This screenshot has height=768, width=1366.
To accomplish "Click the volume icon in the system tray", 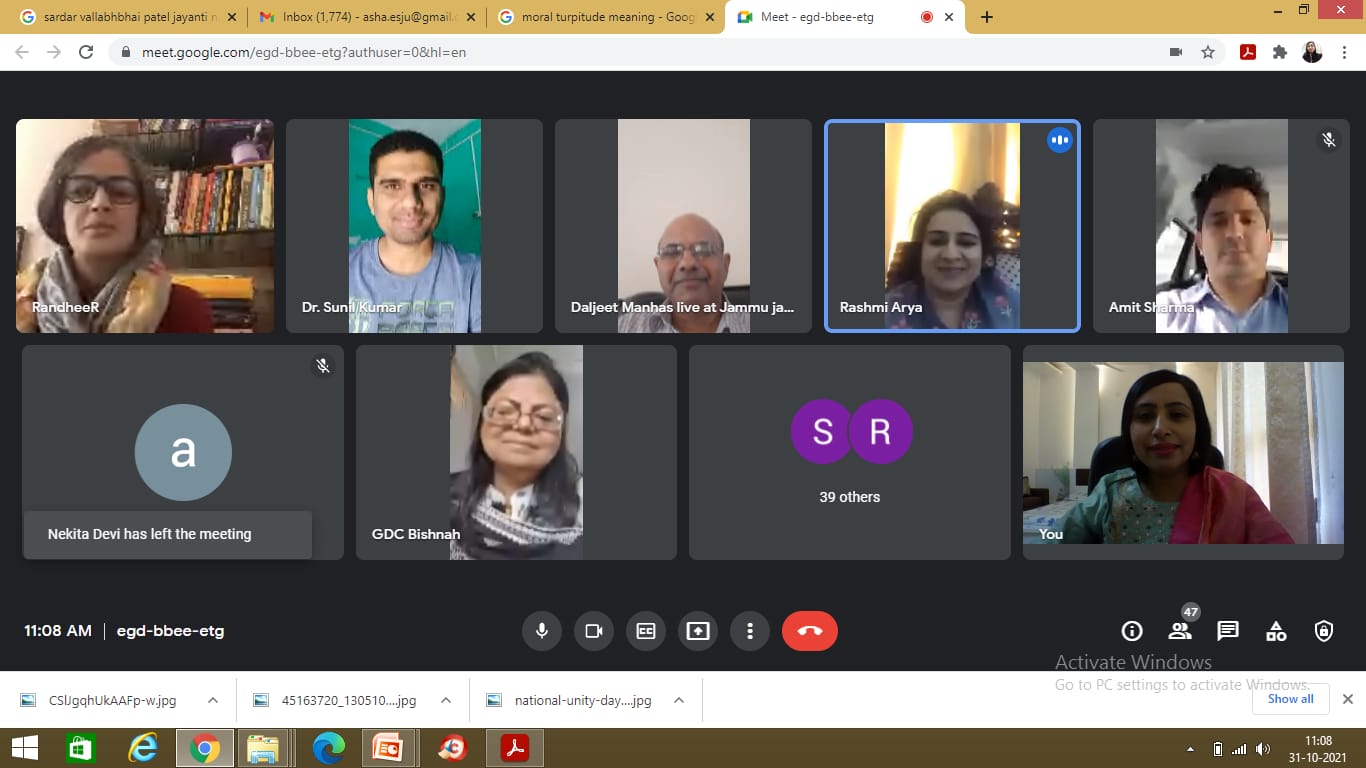I will click(1263, 749).
